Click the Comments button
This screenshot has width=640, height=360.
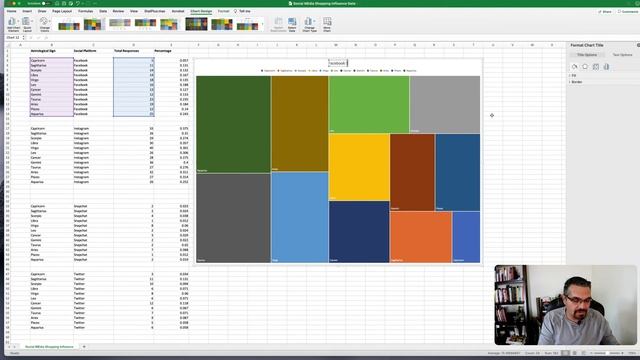tap(628, 11)
